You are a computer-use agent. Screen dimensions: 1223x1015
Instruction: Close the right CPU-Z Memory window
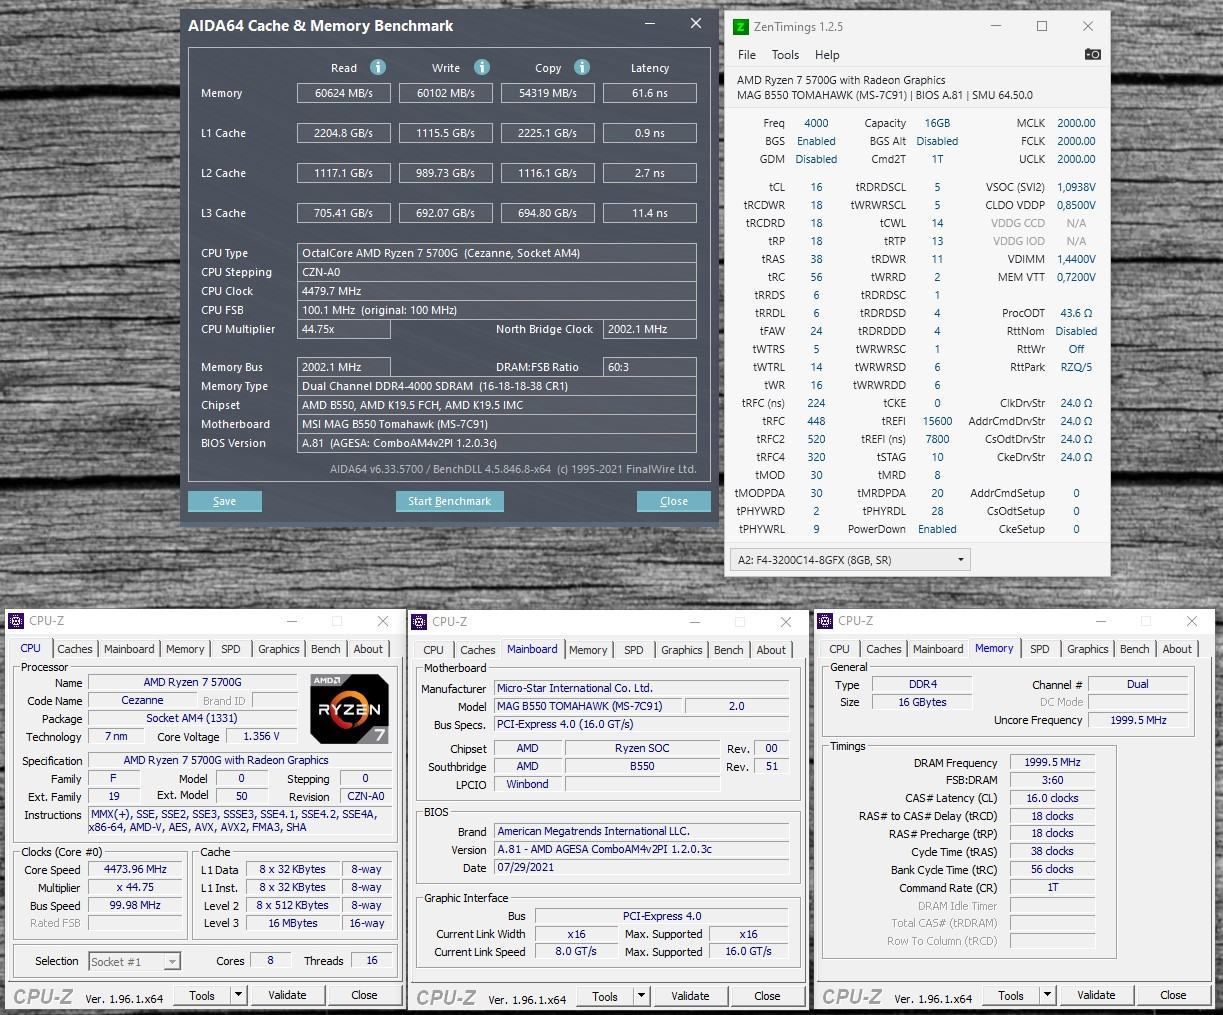[x=1191, y=621]
